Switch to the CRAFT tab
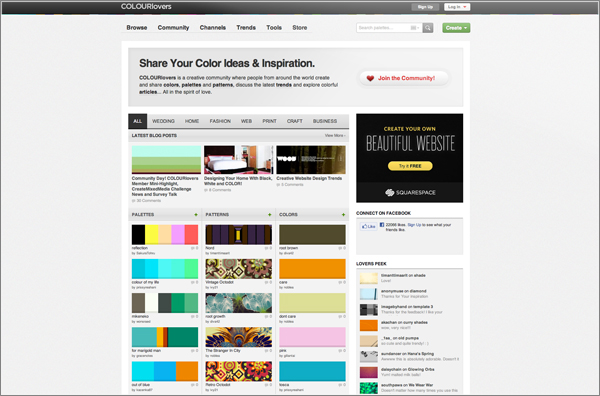600x396 pixels. pyautogui.click(x=295, y=121)
